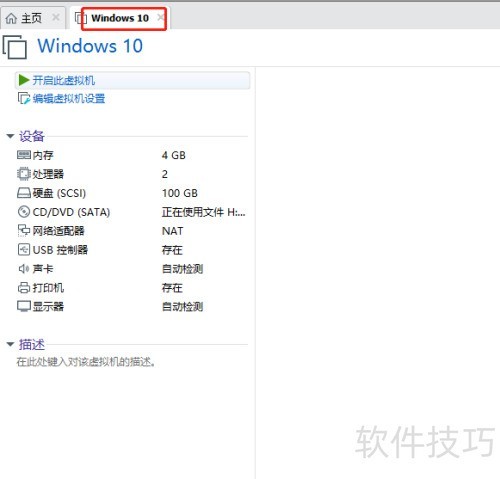Click the large VM icon beside title

pos(15,47)
